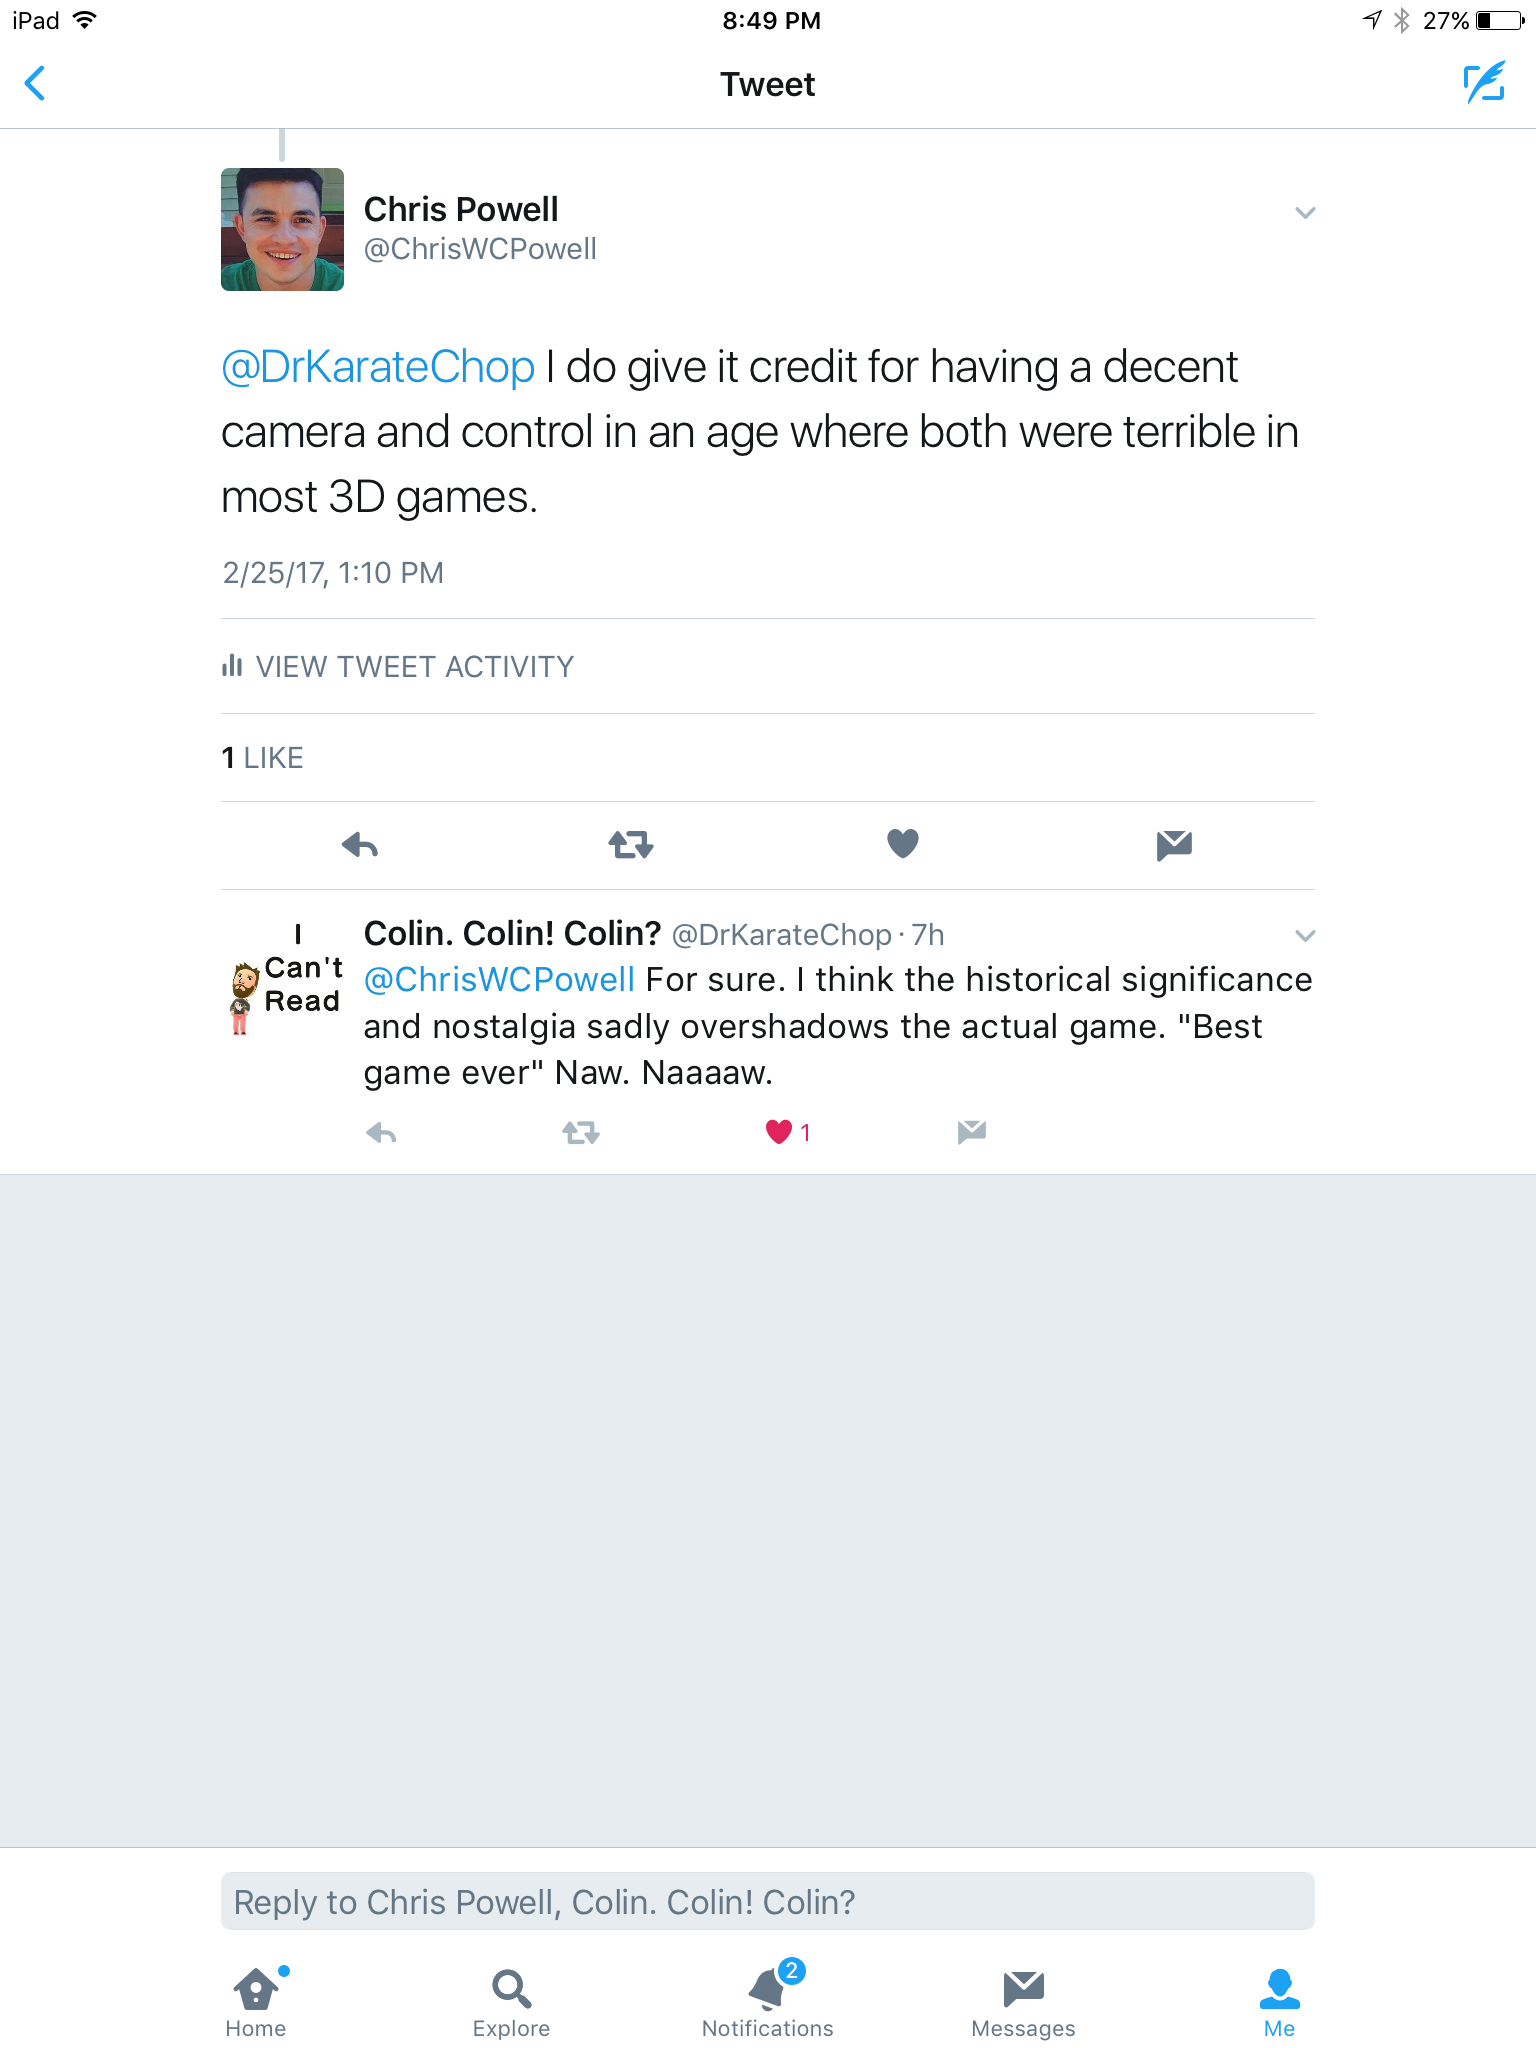1536x2048 pixels.
Task: Retweet Colin's reply tweet
Action: click(580, 1132)
